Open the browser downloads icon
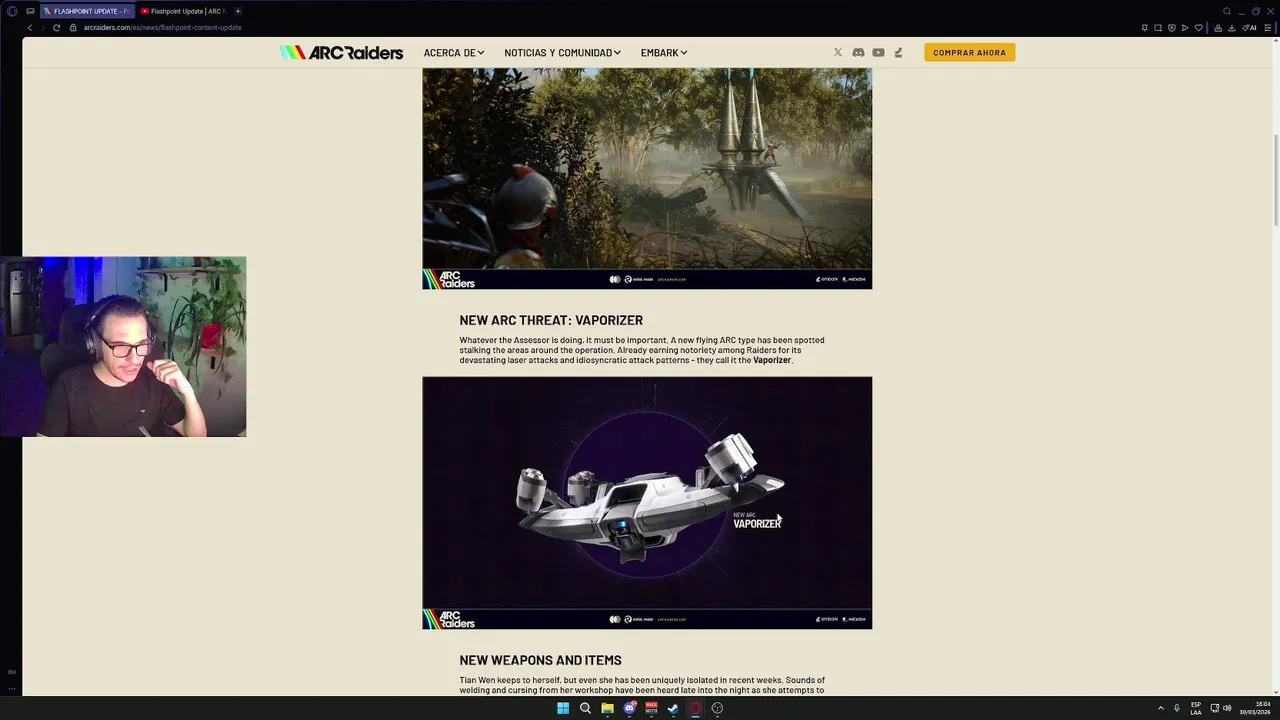The width and height of the screenshot is (1280, 720). coord(1232,28)
